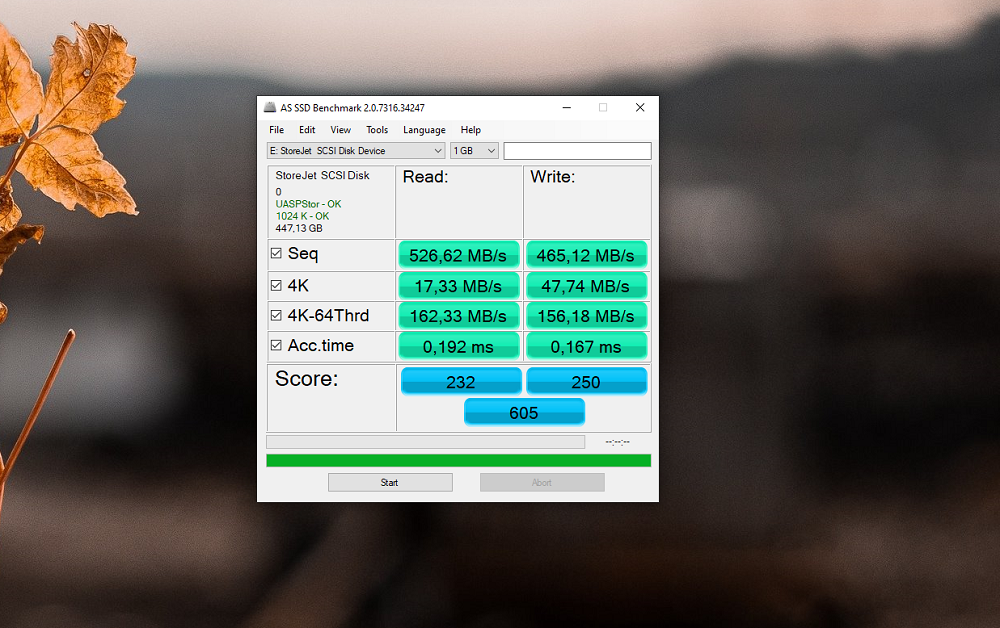Screen dimensions: 1000x628
Task: Toggle the Acc.time test checkbox
Action: pos(276,346)
